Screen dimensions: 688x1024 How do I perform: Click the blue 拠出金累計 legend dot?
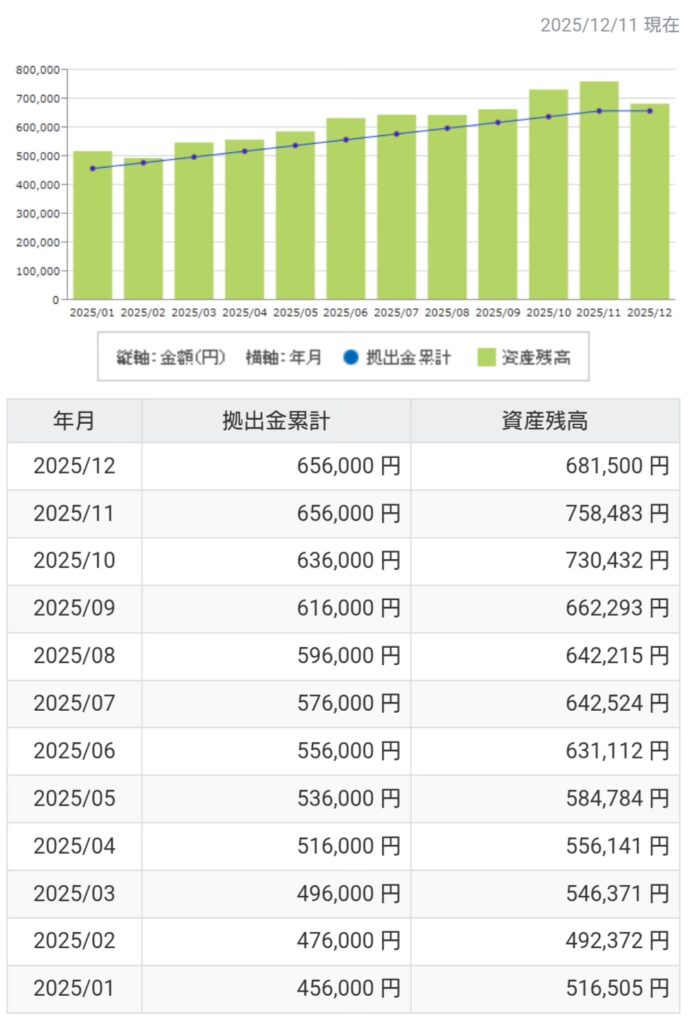(x=347, y=358)
